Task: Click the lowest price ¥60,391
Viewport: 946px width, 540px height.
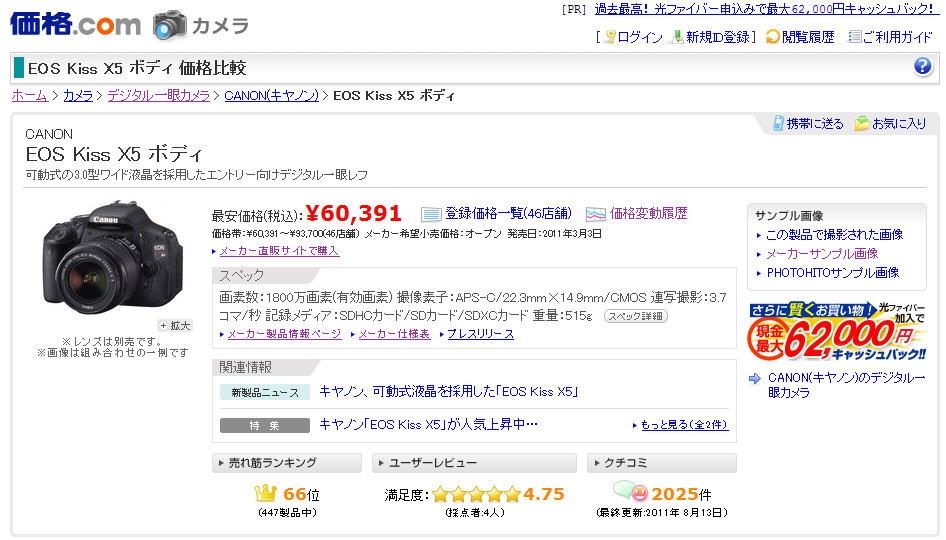Action: click(354, 213)
